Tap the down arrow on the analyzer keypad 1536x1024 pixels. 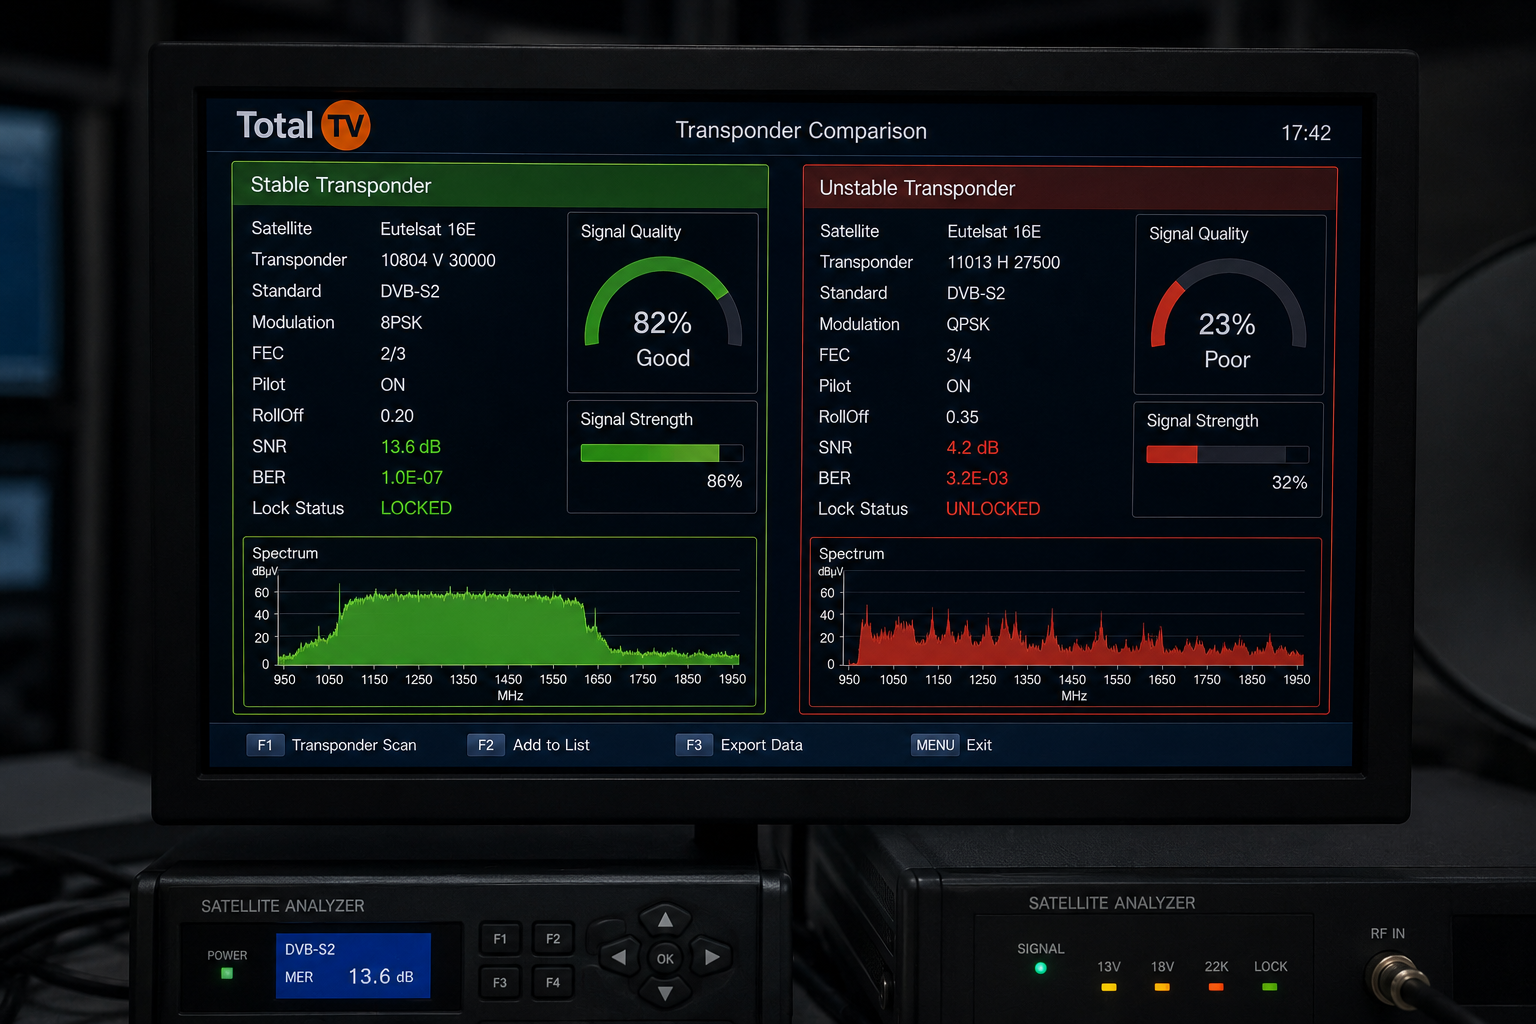(665, 993)
